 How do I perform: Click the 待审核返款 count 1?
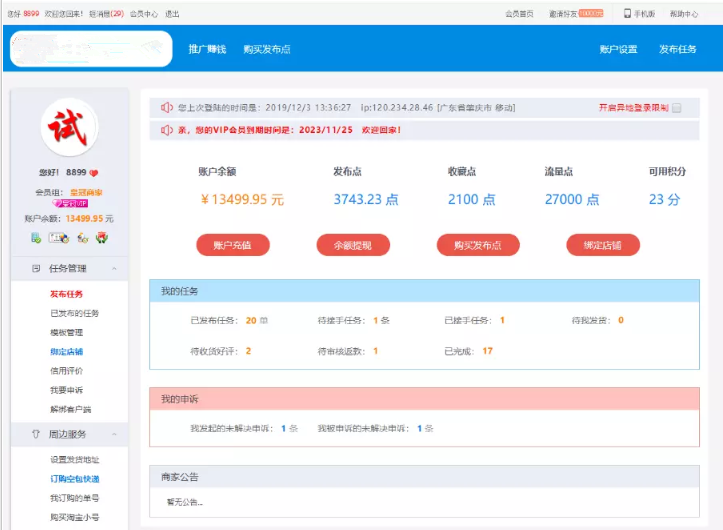(376, 351)
